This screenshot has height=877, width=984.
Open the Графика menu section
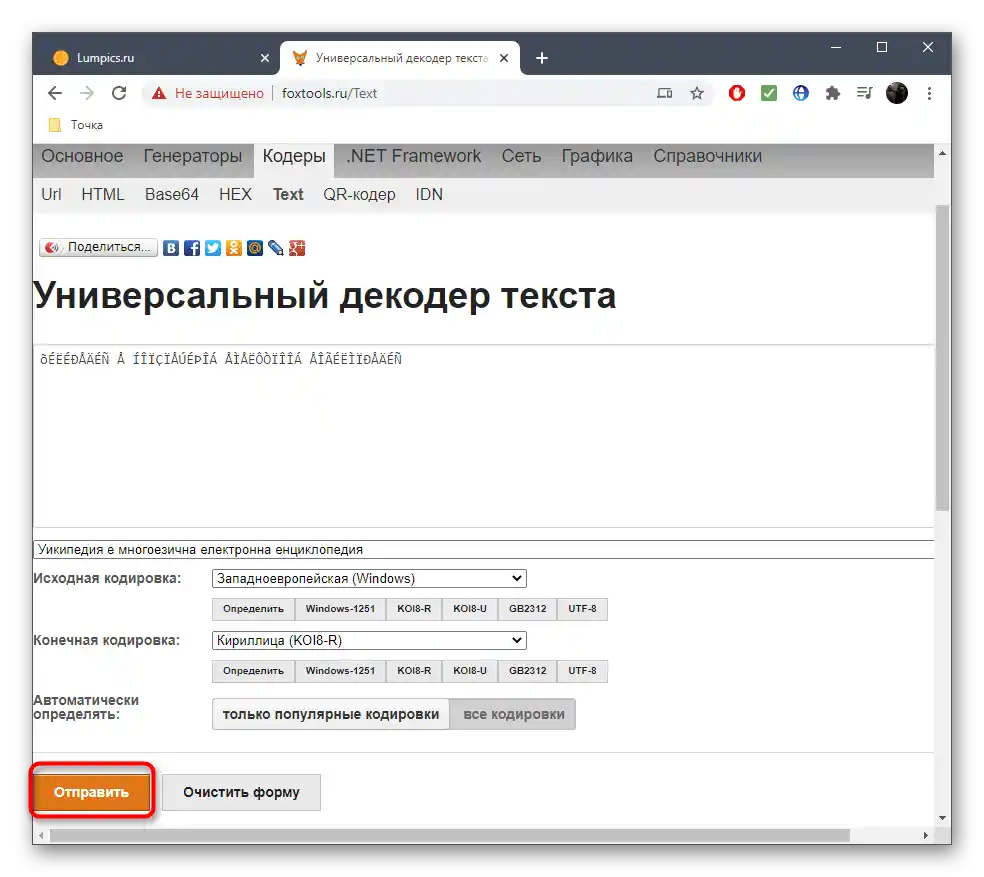597,156
